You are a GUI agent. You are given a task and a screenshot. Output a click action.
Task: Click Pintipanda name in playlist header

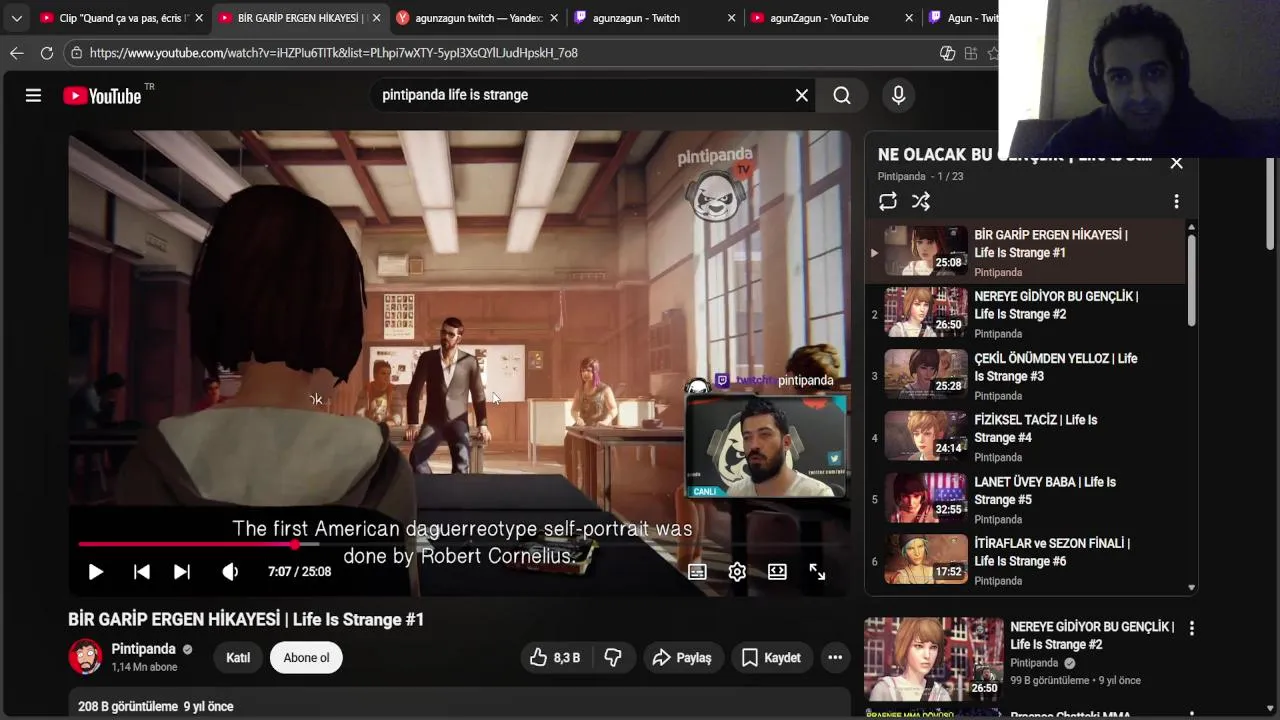[x=902, y=176]
